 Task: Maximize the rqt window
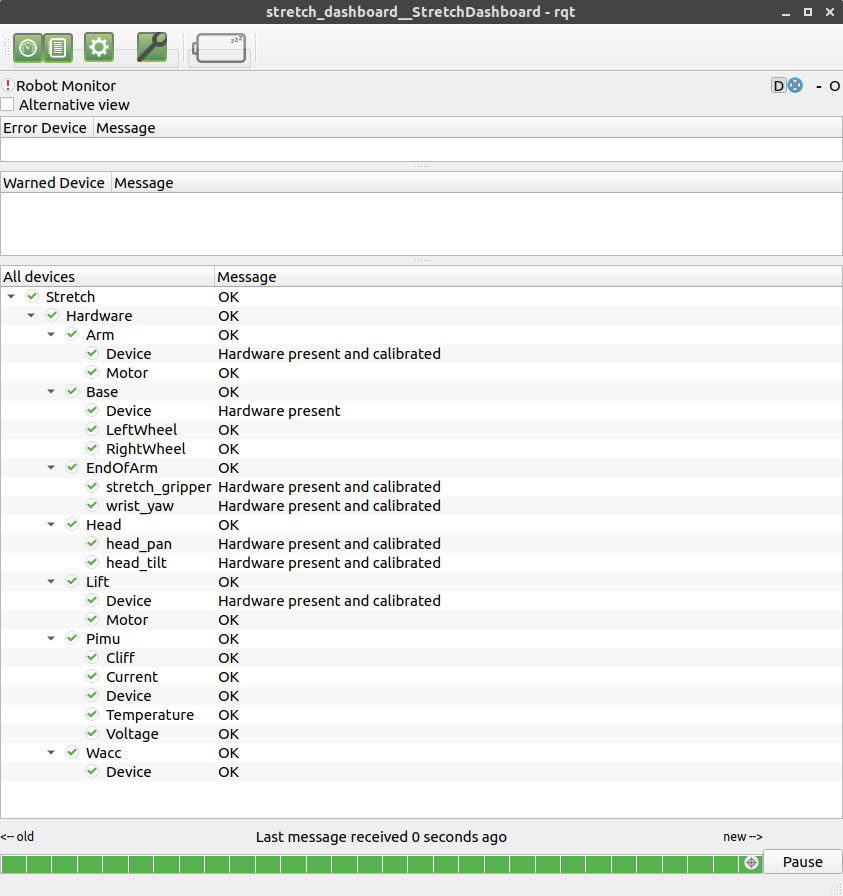[808, 12]
